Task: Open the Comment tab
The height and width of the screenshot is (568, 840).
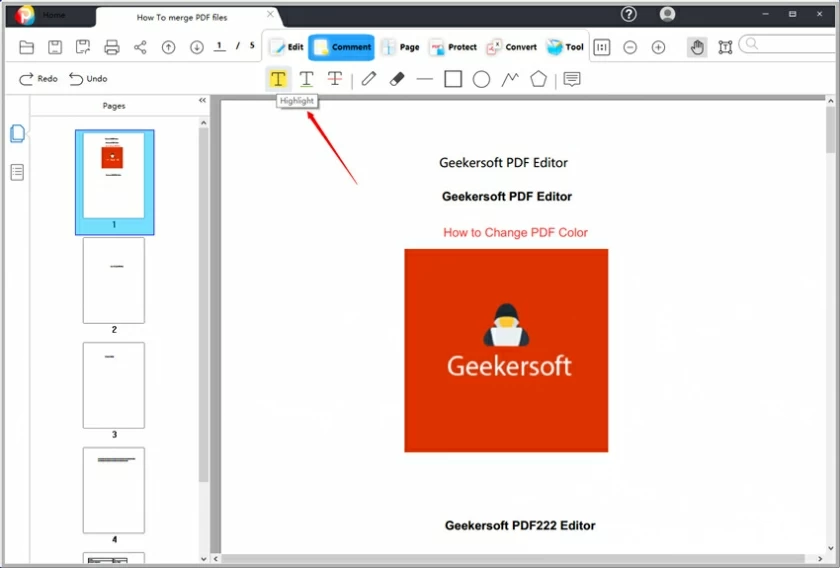Action: click(x=342, y=47)
